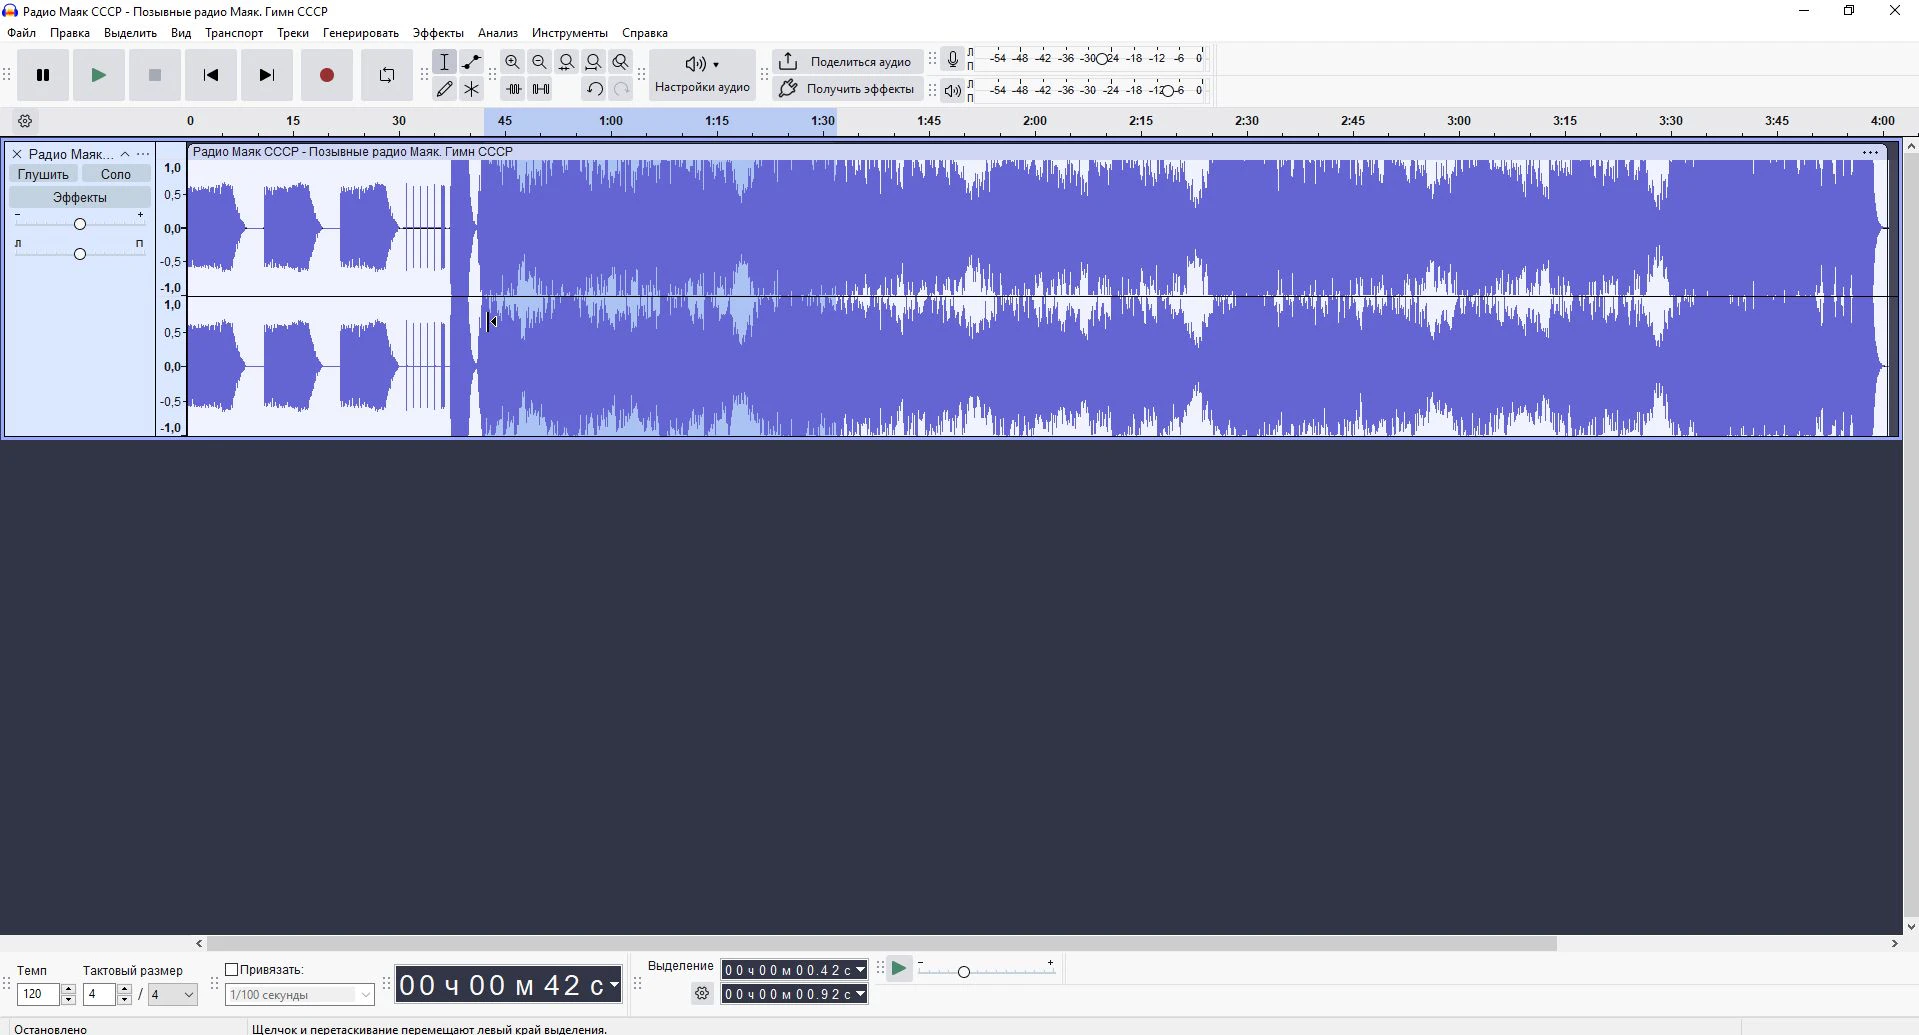The width and height of the screenshot is (1919, 1035).
Task: Solo the track with Соло
Action: (x=116, y=174)
